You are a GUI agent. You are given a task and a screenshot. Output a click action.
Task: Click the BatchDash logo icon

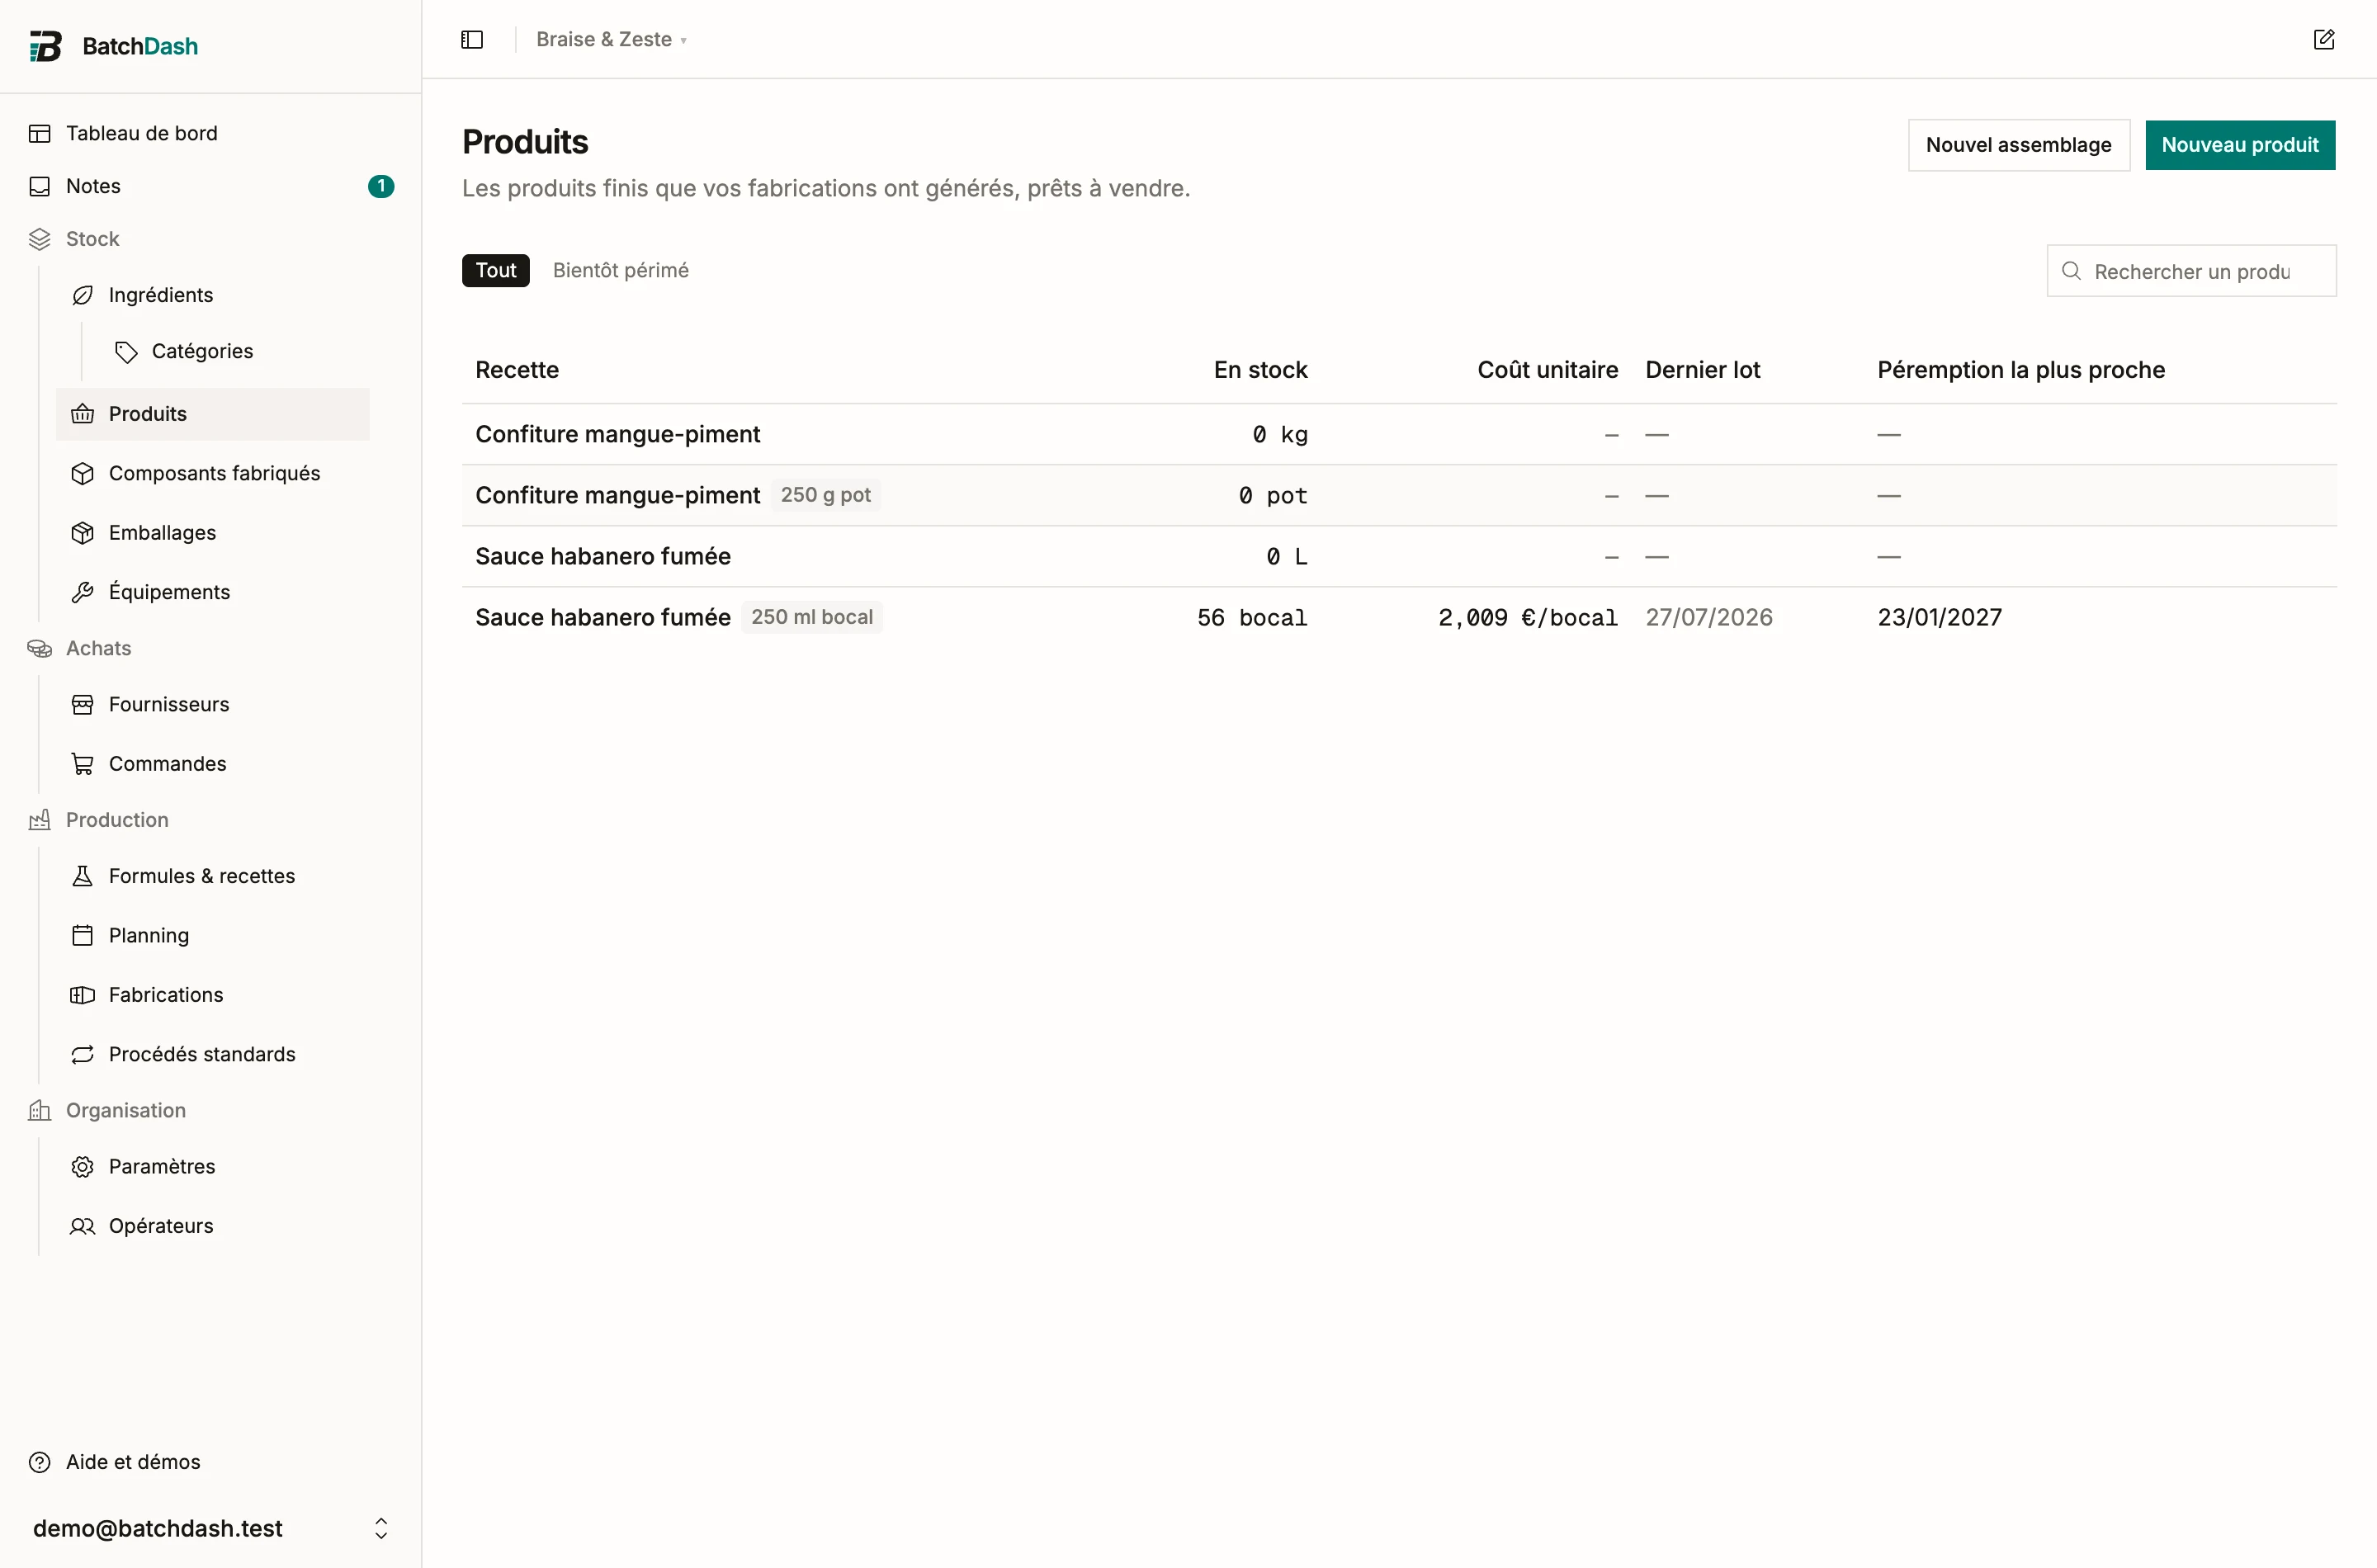coord(45,46)
